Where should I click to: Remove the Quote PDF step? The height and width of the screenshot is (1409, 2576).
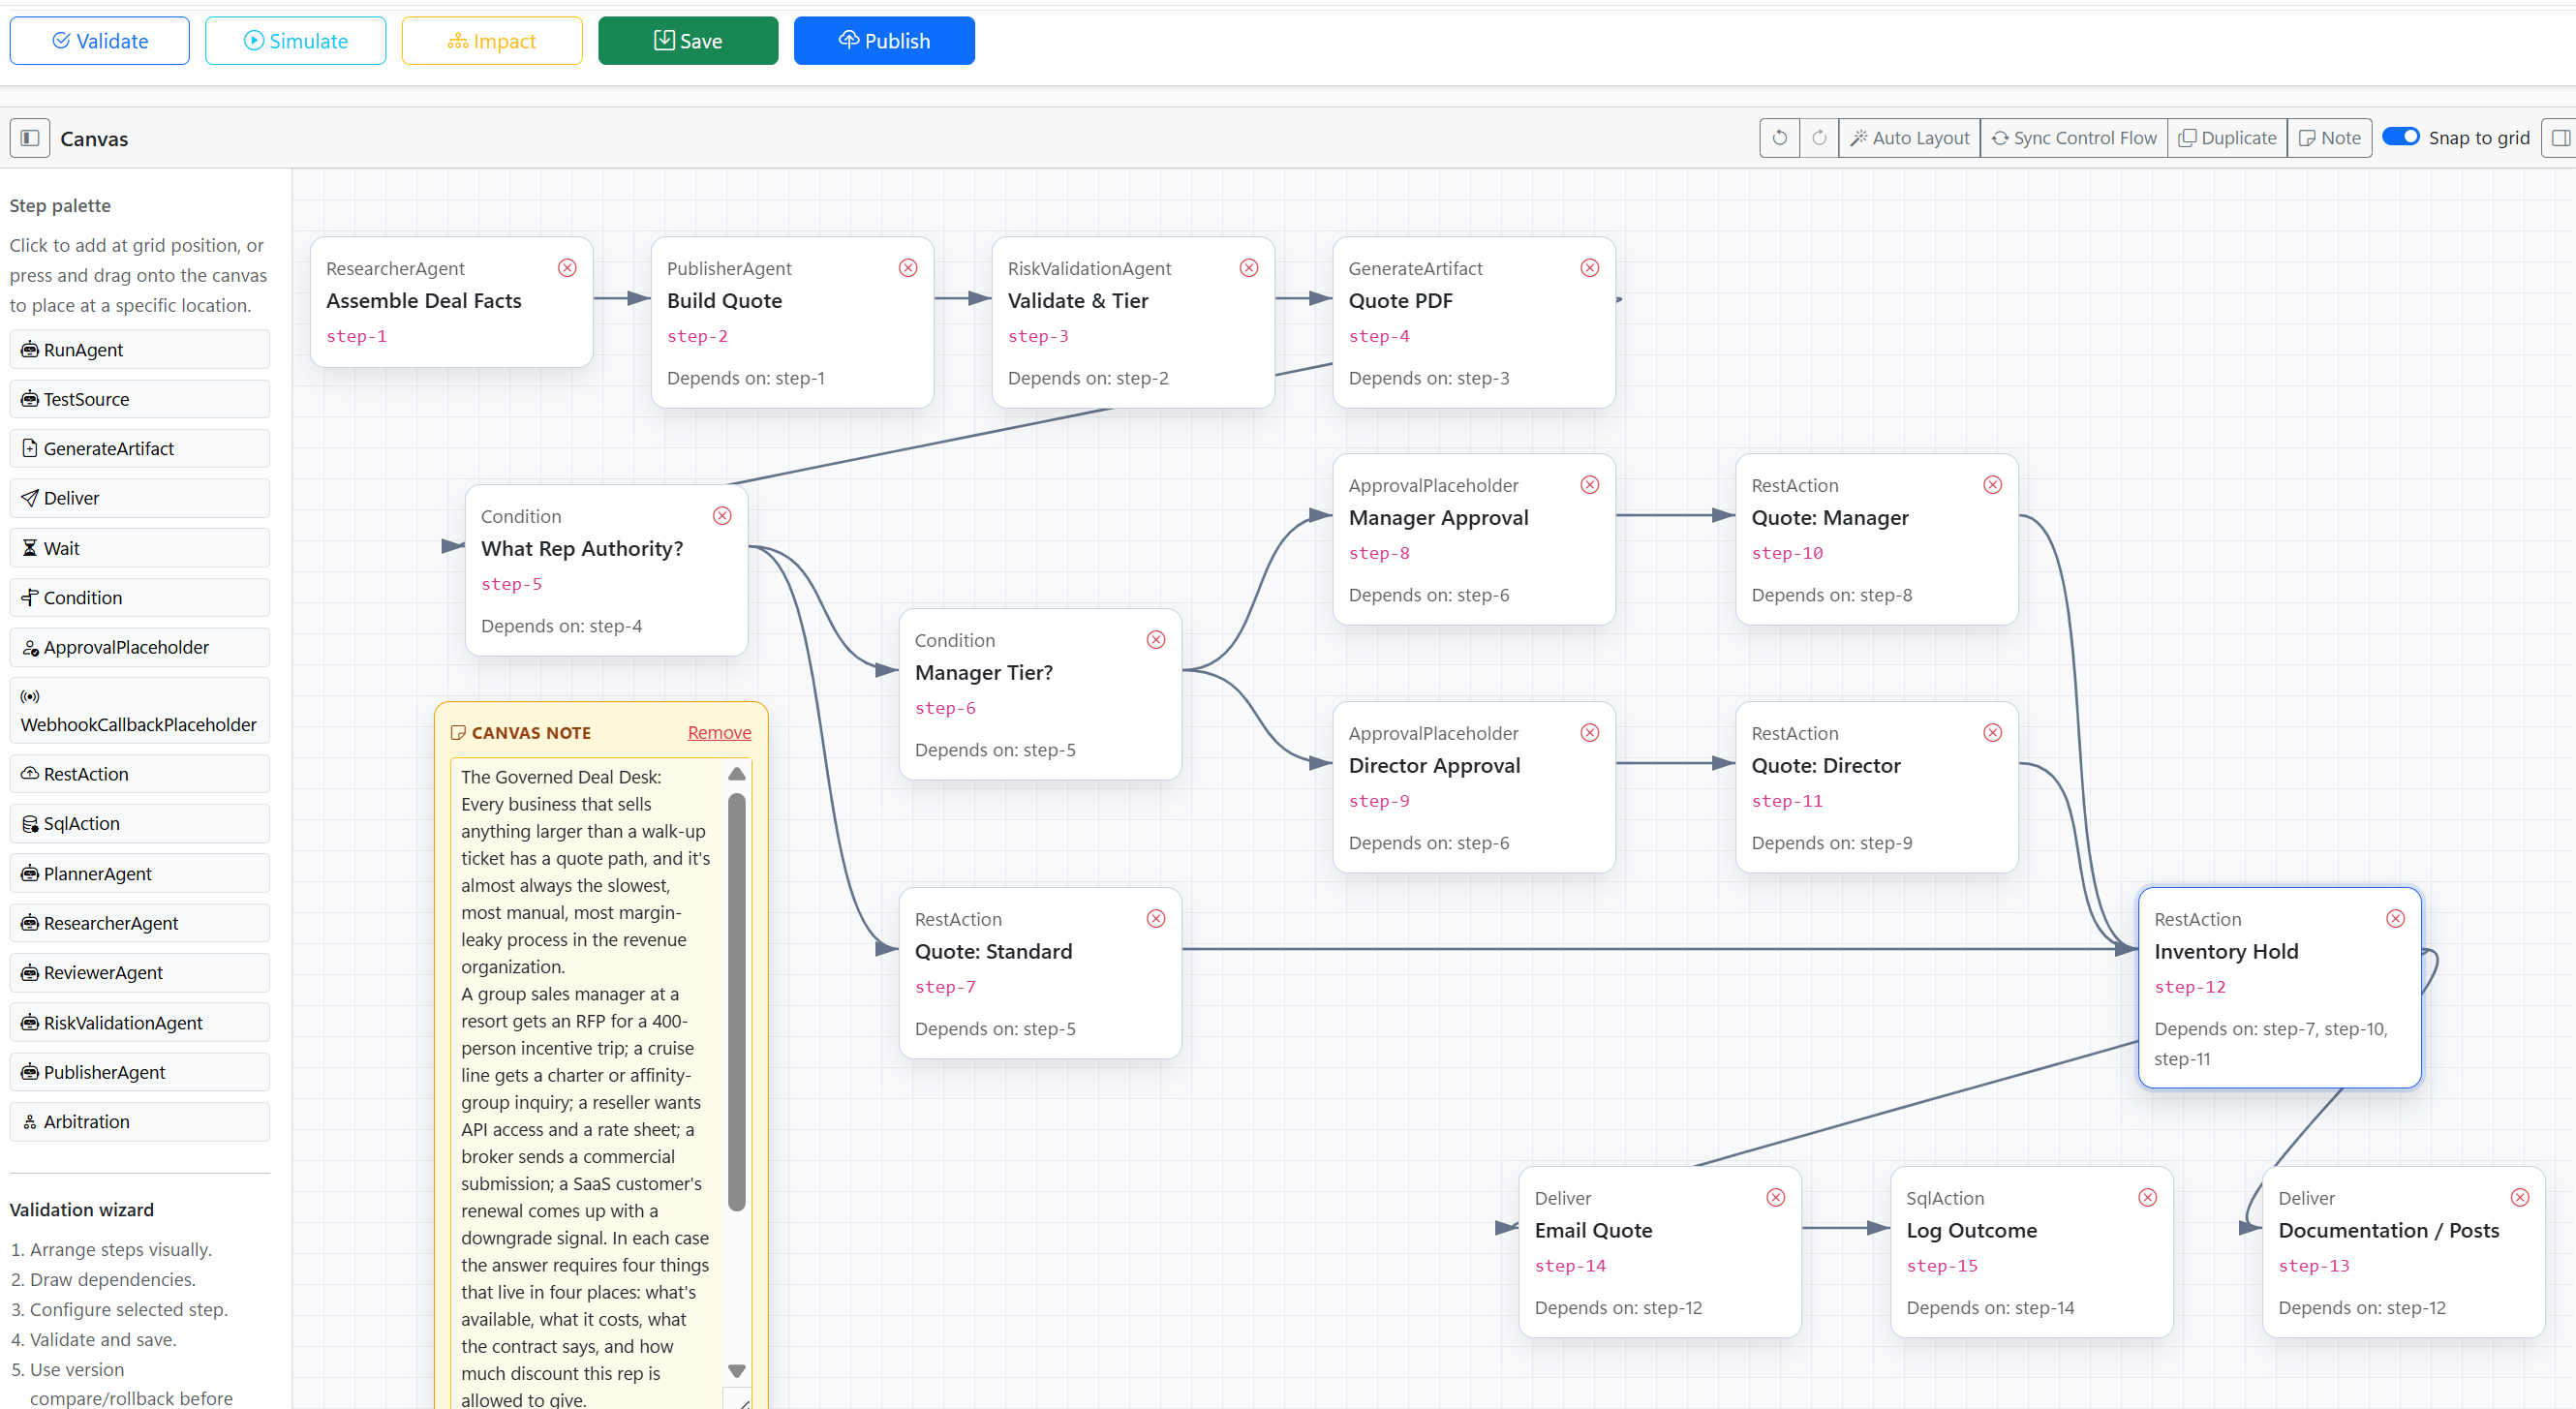(x=1590, y=268)
